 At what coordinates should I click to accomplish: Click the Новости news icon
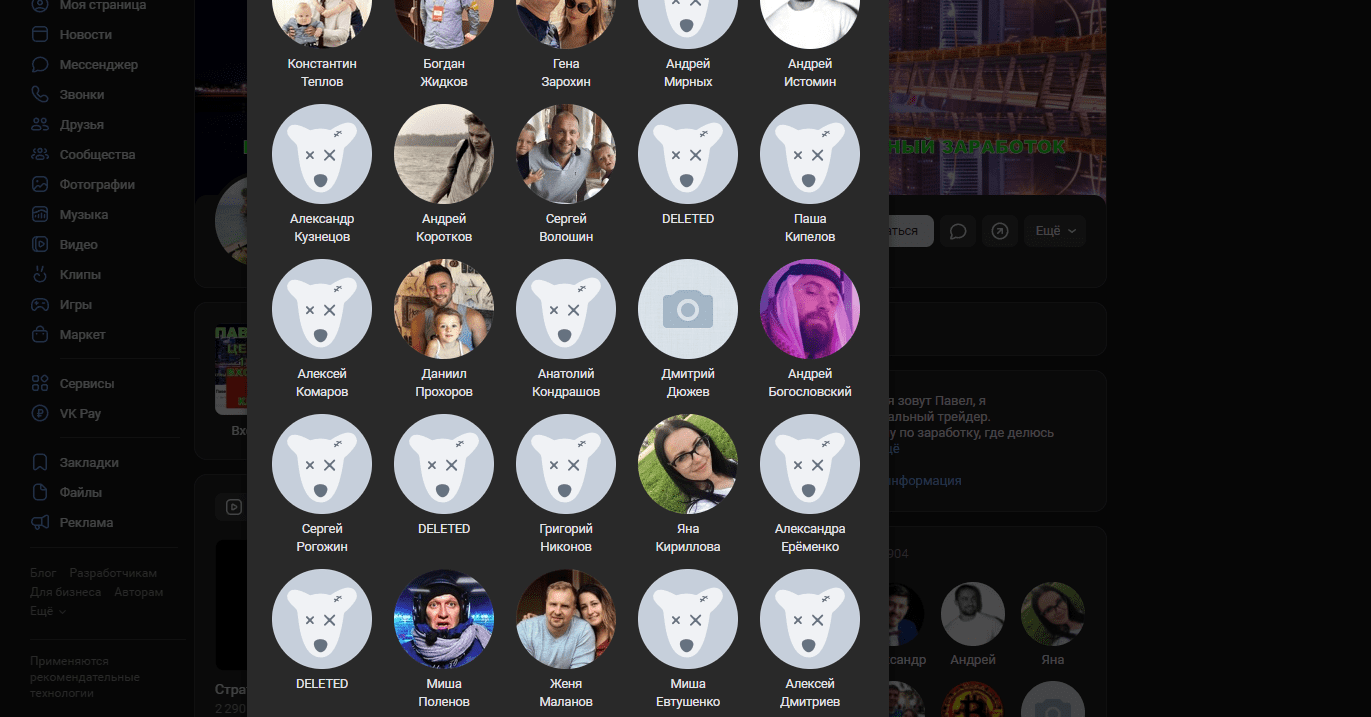click(x=40, y=34)
